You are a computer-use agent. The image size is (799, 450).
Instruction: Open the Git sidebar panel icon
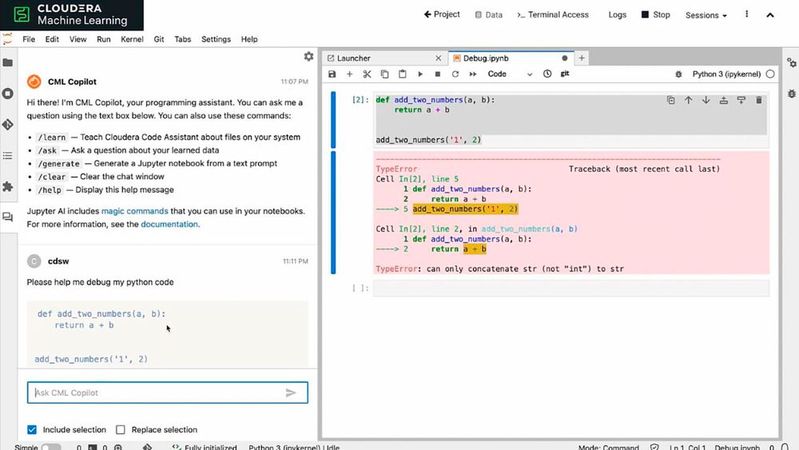[x=8, y=125]
